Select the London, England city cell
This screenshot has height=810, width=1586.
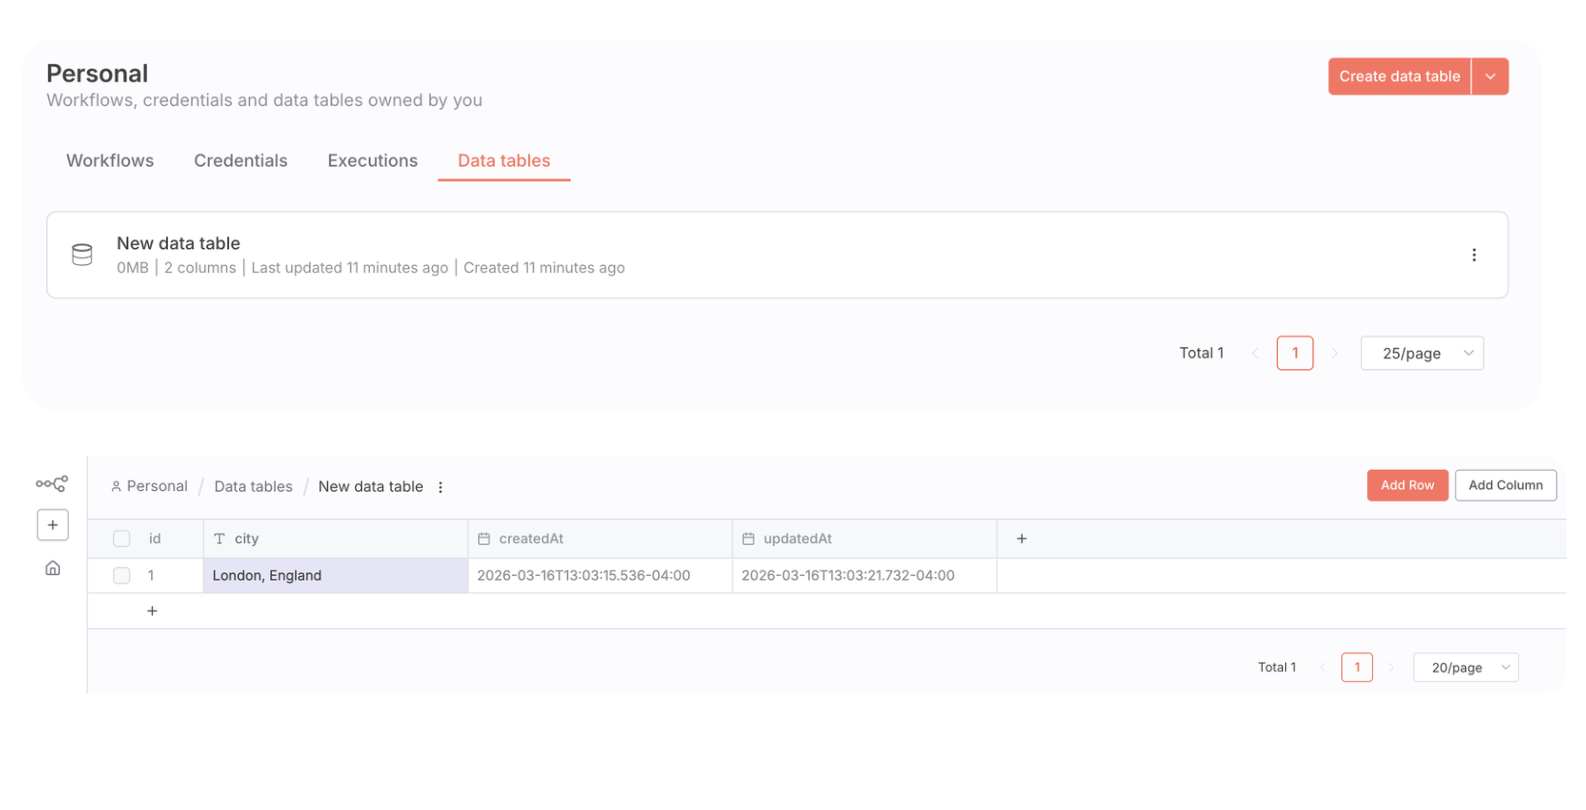click(334, 576)
